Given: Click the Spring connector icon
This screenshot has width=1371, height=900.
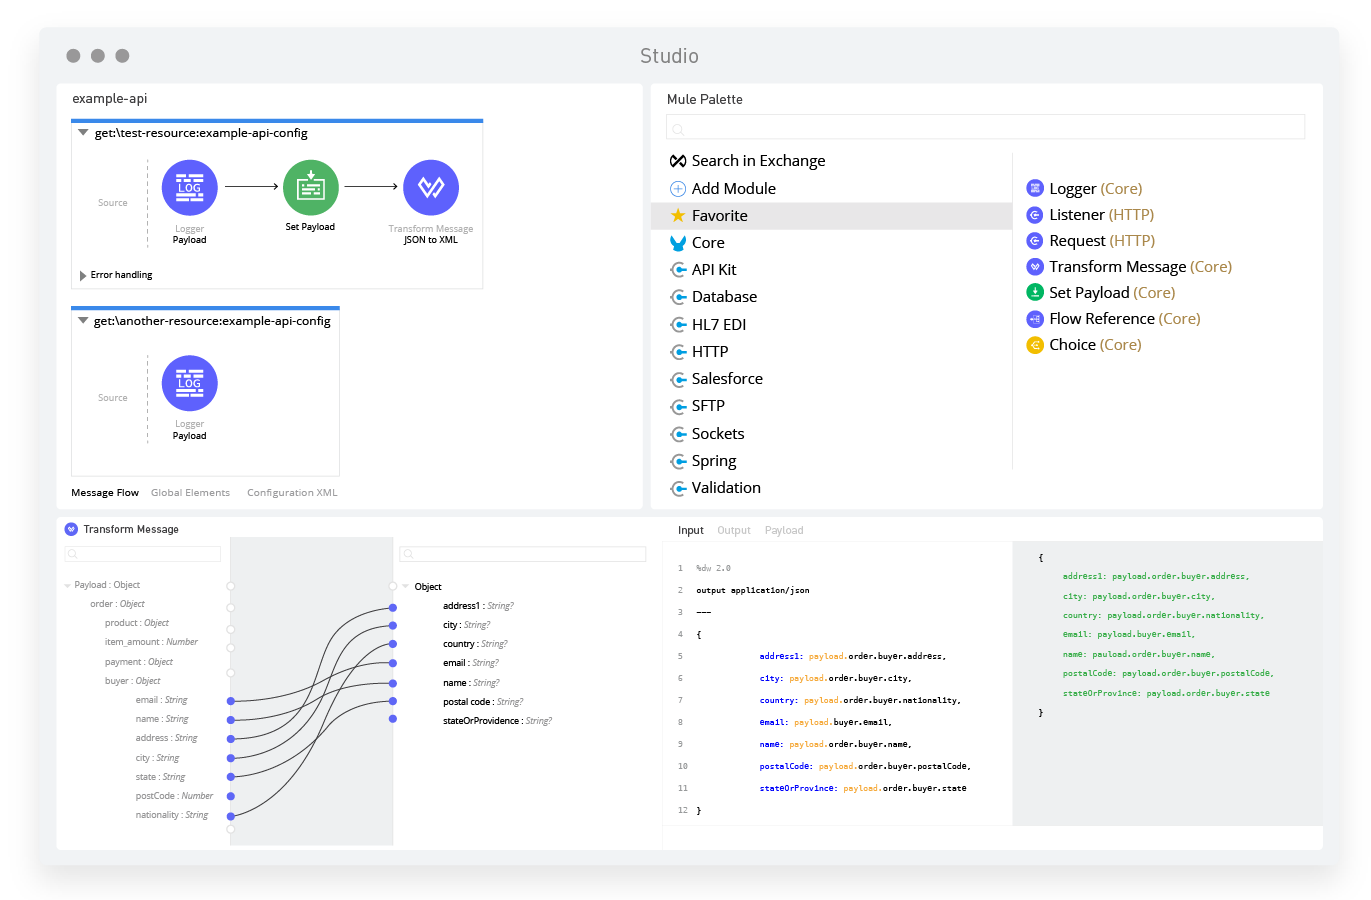Looking at the screenshot, I should point(678,461).
